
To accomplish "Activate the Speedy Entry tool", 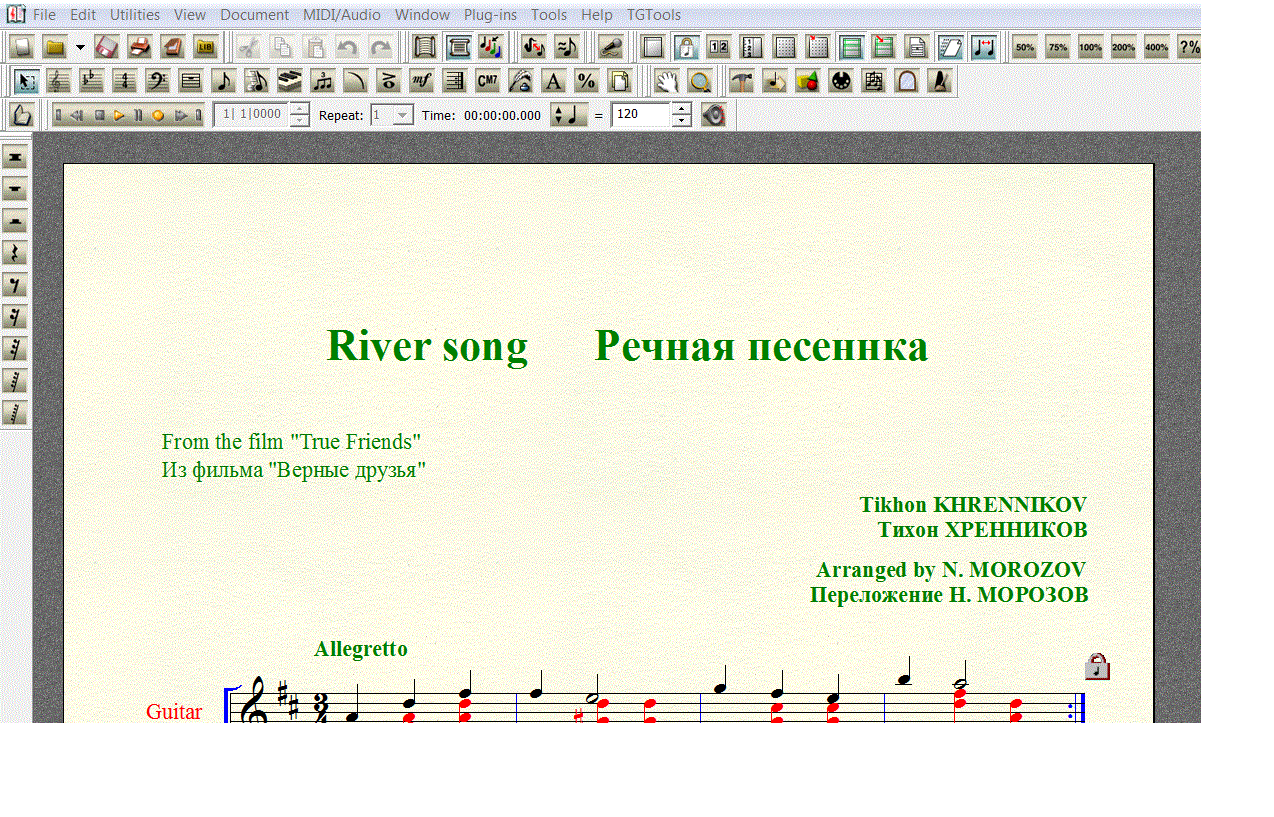I will click(257, 81).
